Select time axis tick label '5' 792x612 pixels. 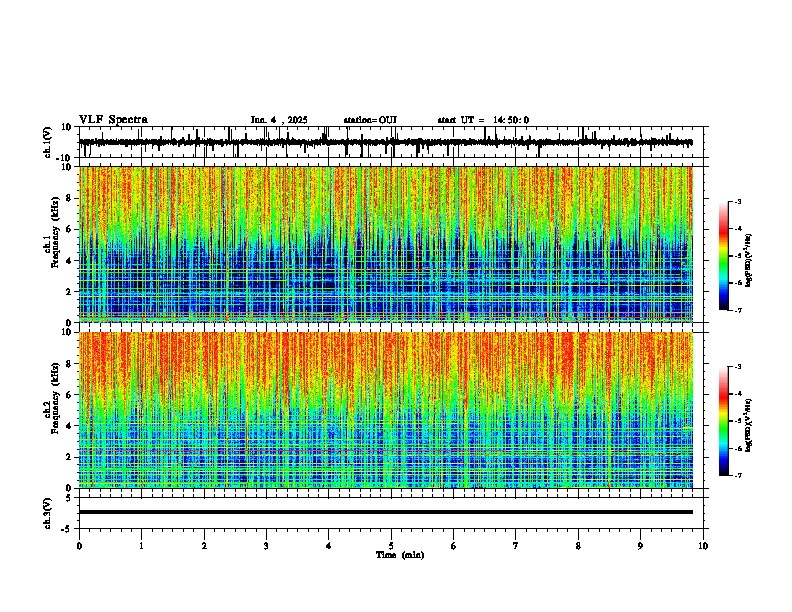[x=391, y=546]
